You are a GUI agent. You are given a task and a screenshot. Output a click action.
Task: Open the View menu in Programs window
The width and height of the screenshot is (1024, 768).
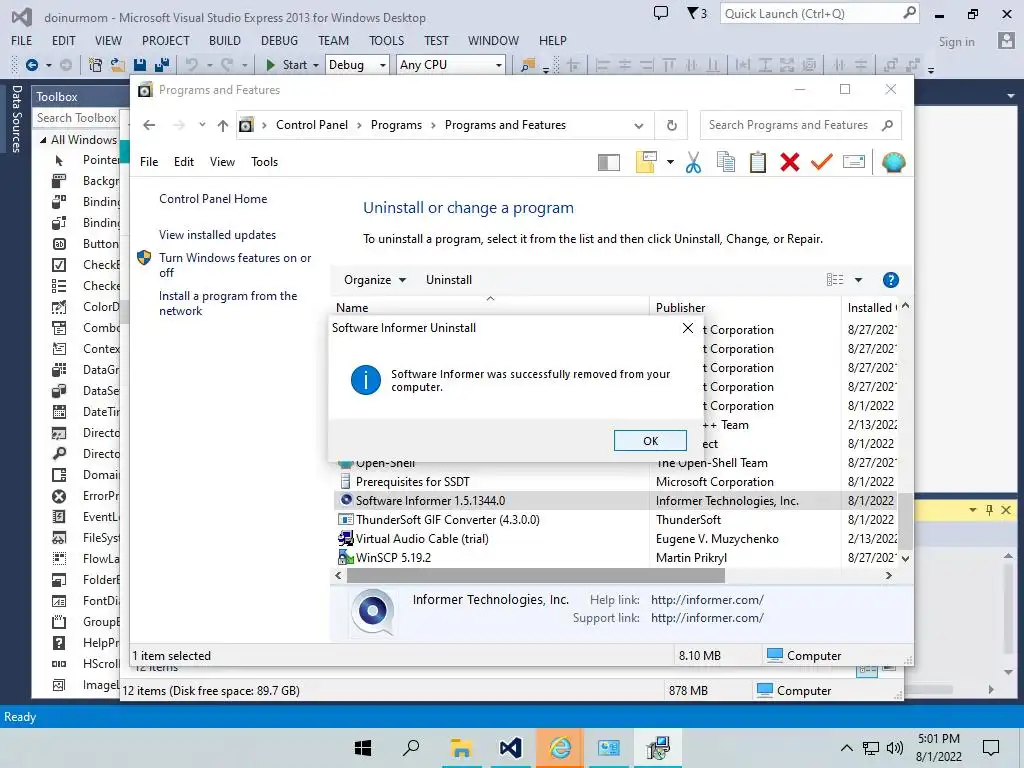point(222,162)
